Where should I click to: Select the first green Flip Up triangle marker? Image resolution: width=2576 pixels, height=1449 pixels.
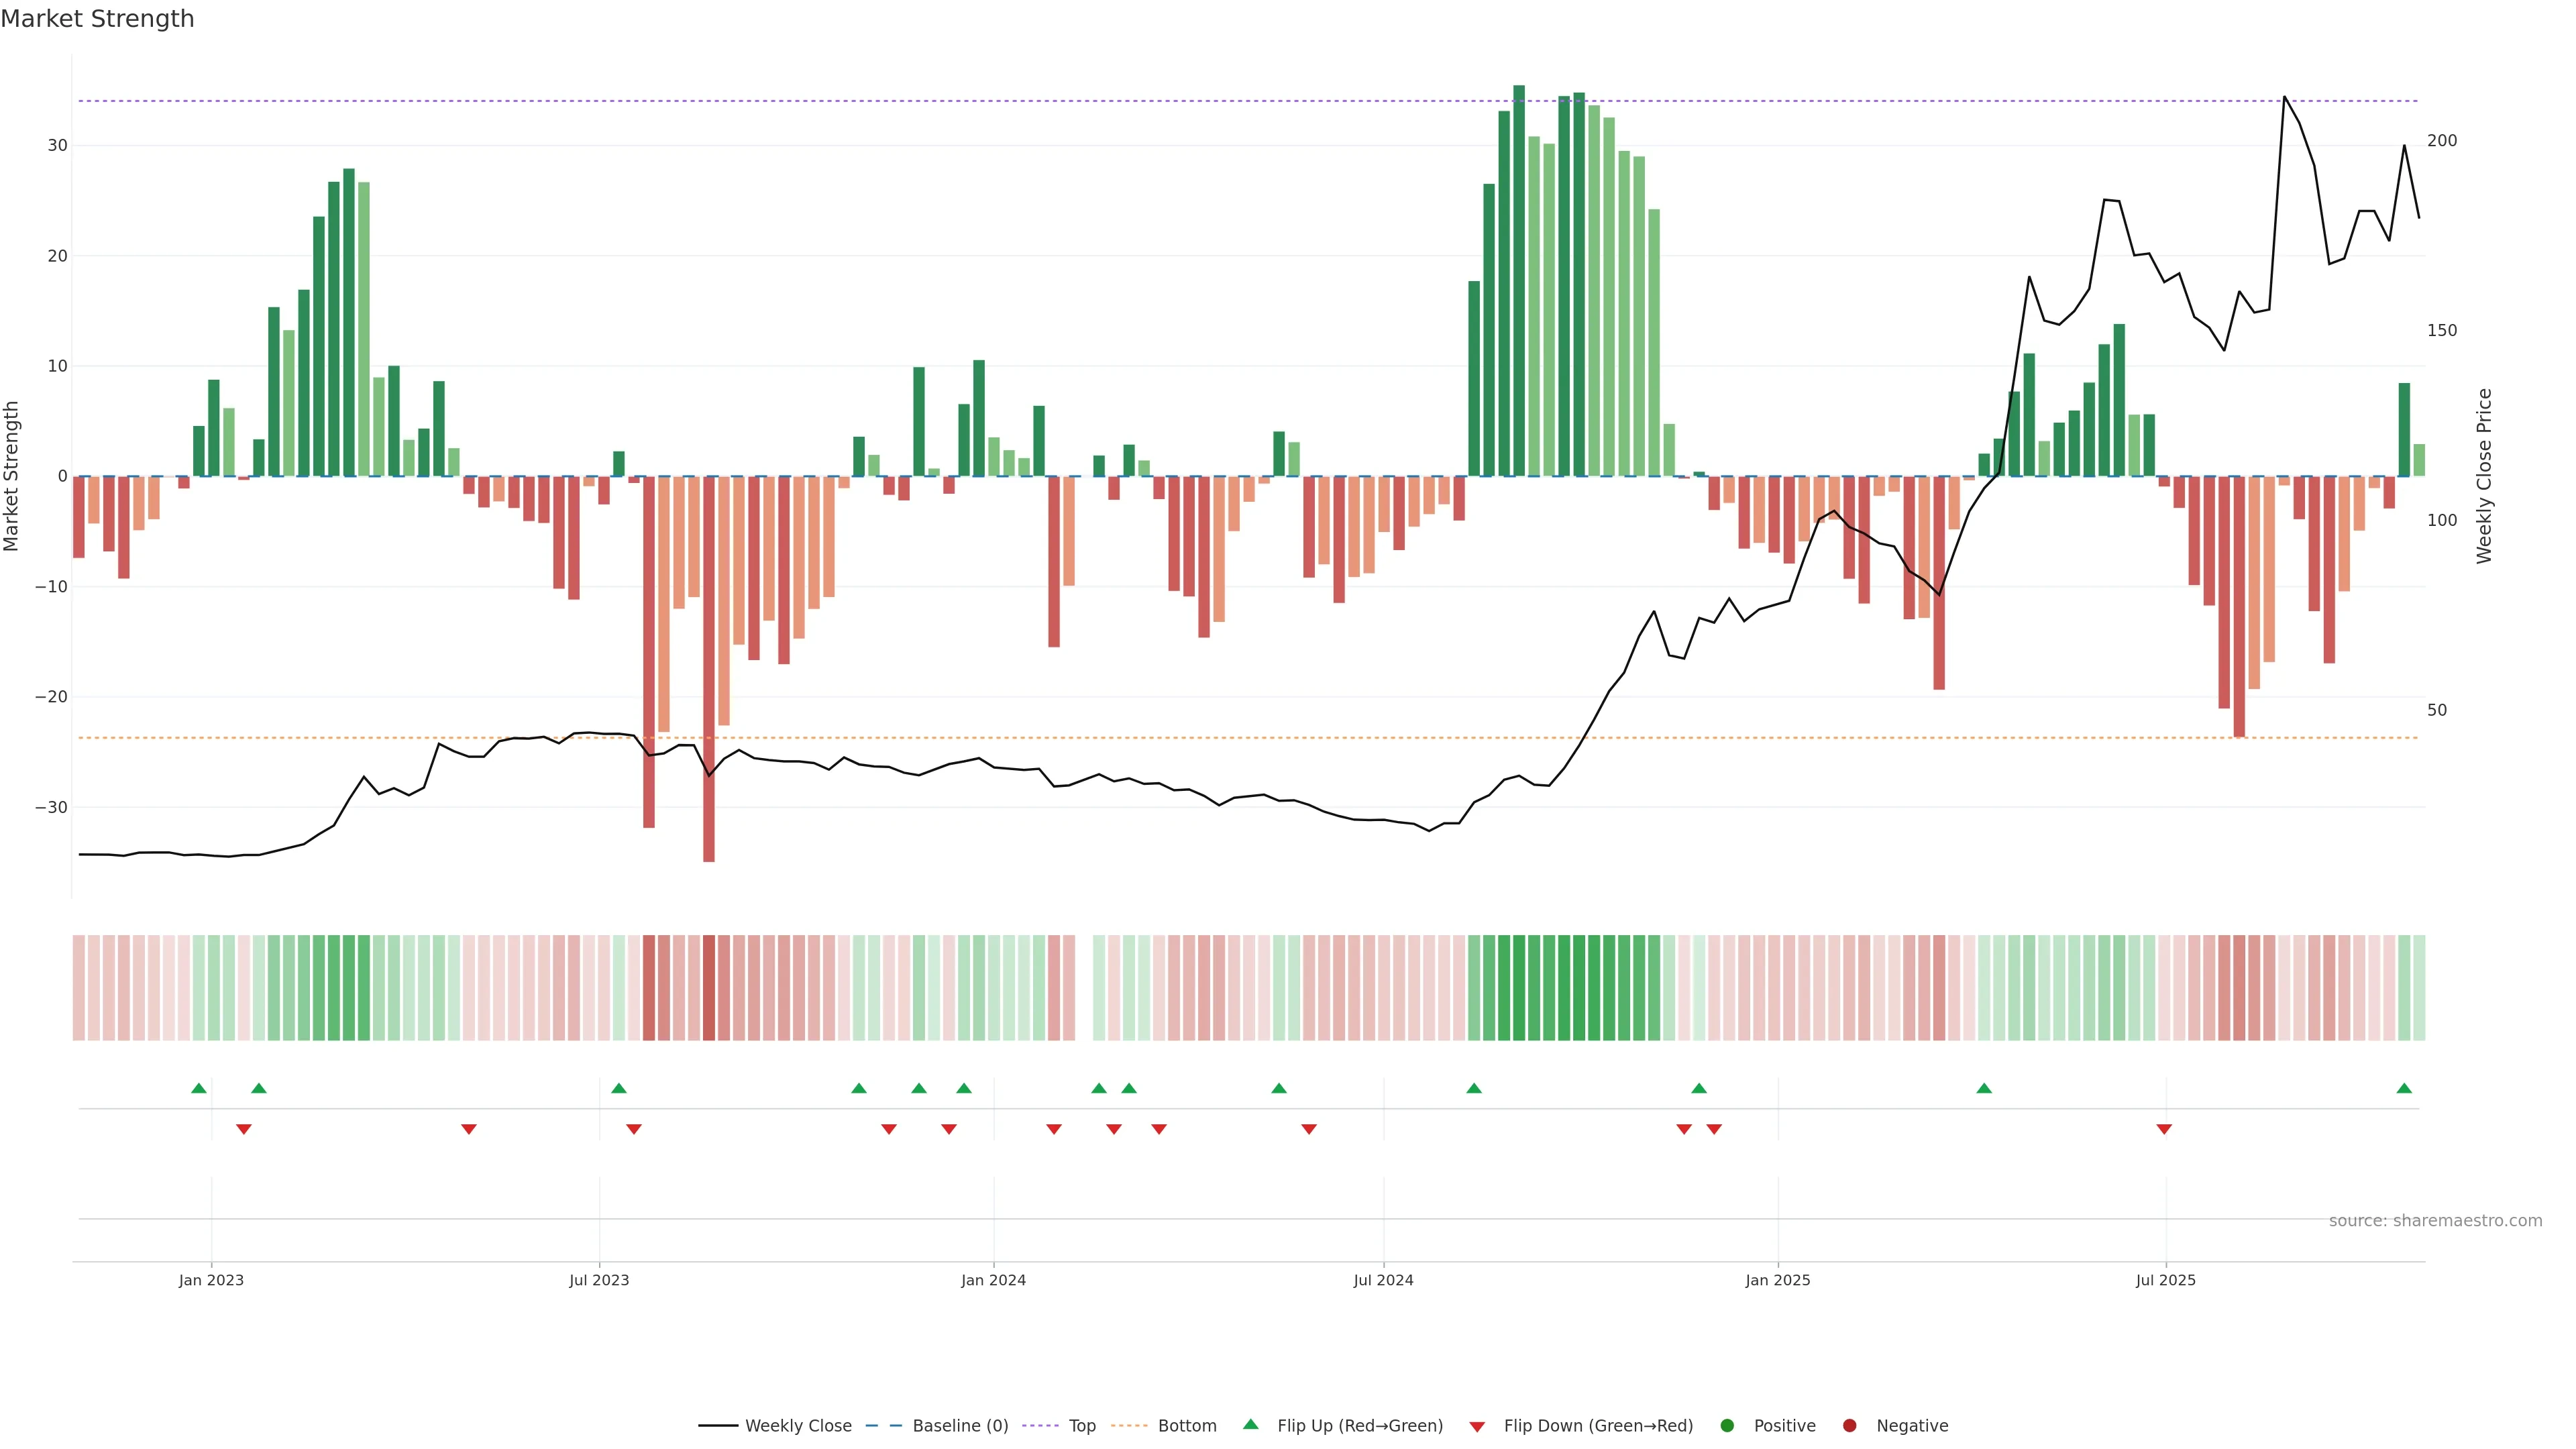[x=198, y=1088]
